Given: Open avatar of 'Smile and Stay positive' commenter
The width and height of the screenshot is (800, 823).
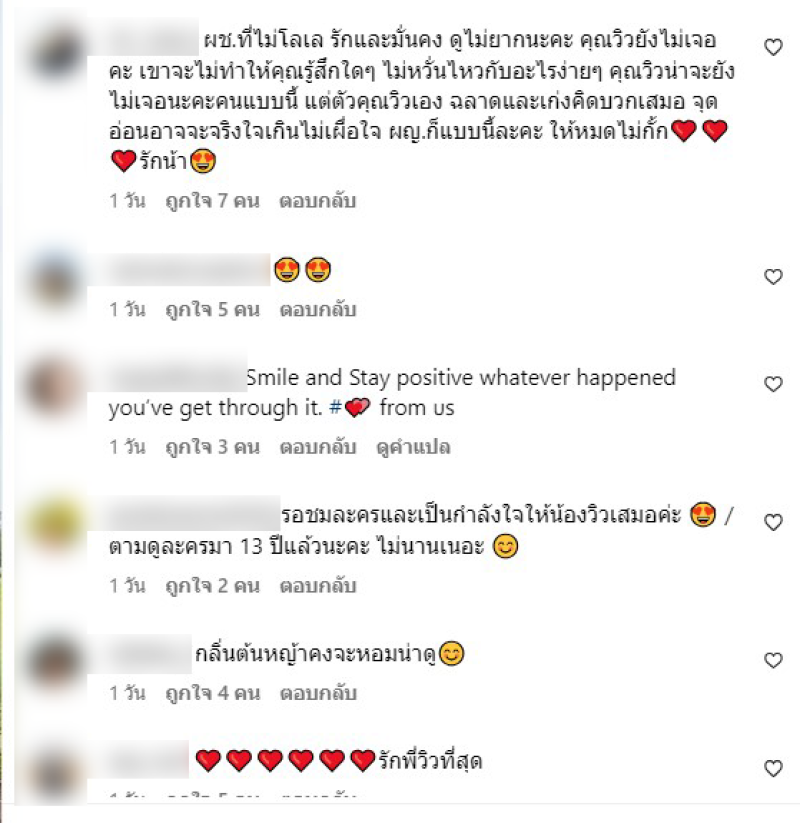Looking at the screenshot, I should click(55, 387).
